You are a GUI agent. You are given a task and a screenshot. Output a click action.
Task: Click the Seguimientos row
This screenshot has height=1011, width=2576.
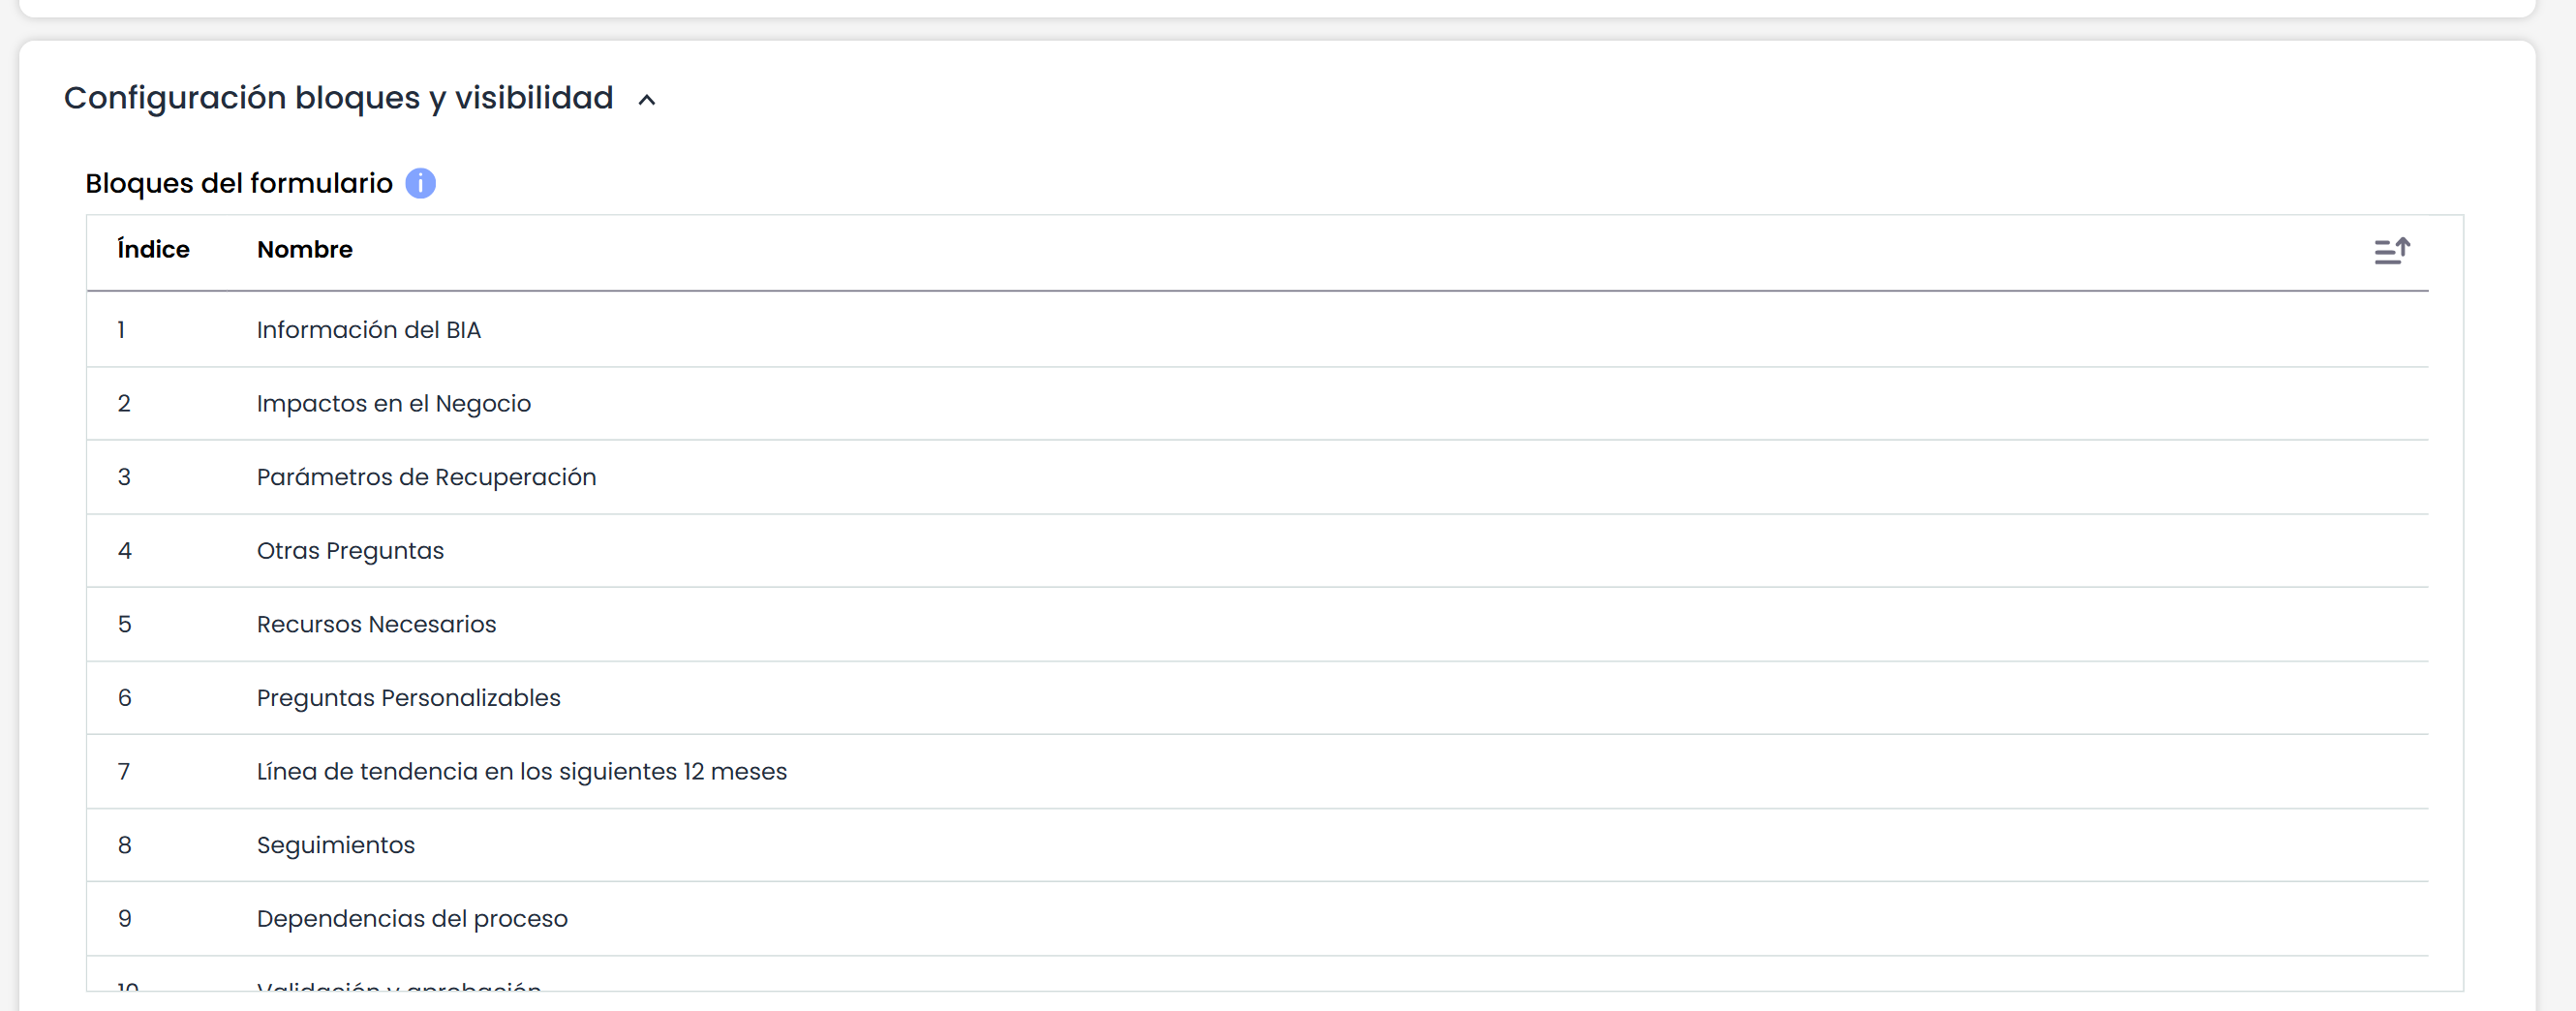click(1257, 845)
